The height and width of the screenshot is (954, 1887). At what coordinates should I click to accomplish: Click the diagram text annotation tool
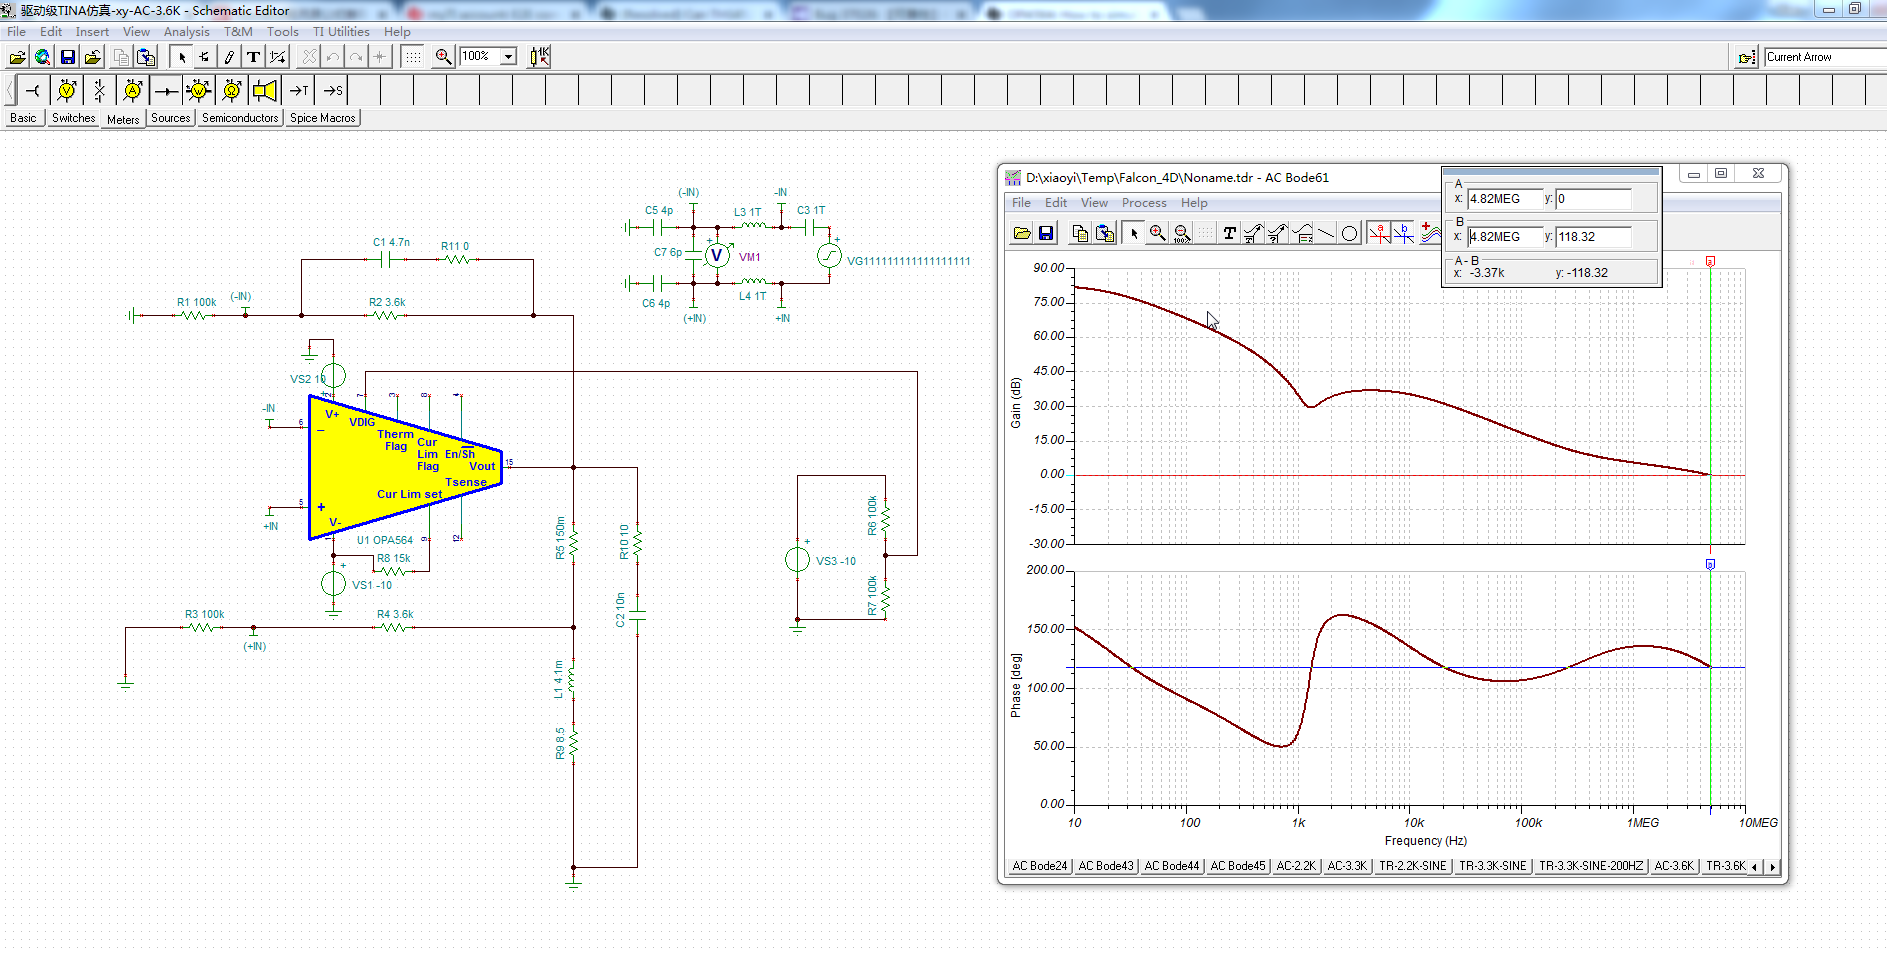point(1229,233)
